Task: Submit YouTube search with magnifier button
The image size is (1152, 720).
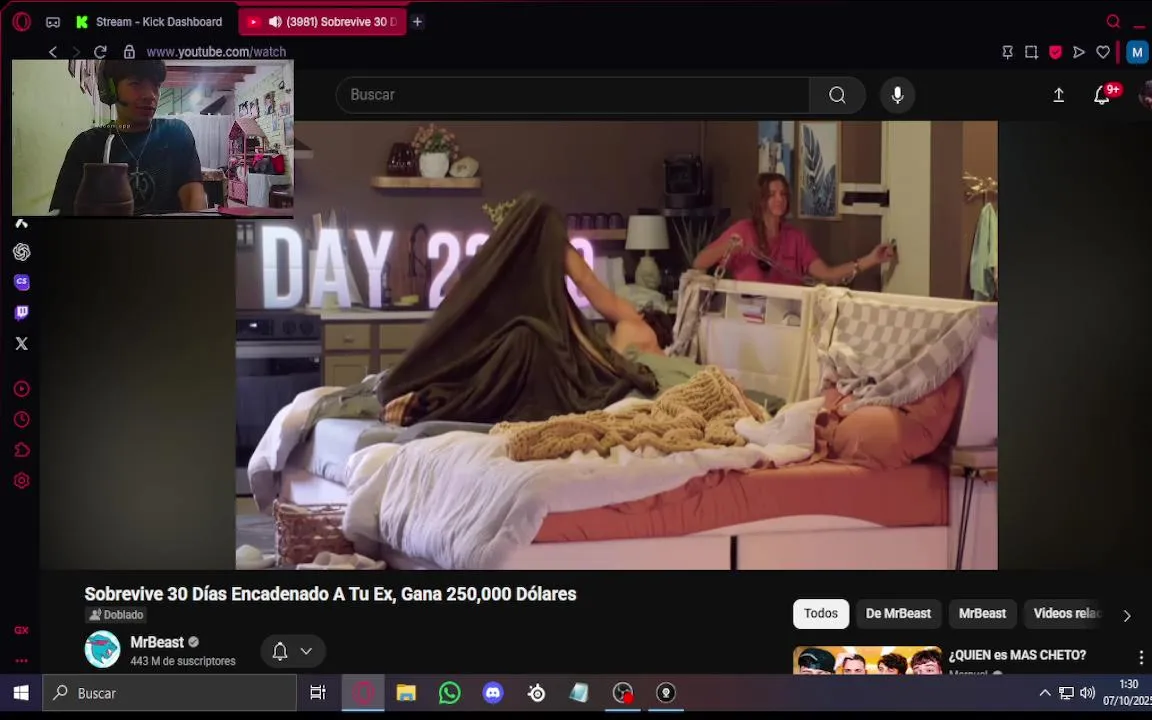Action: tap(837, 95)
